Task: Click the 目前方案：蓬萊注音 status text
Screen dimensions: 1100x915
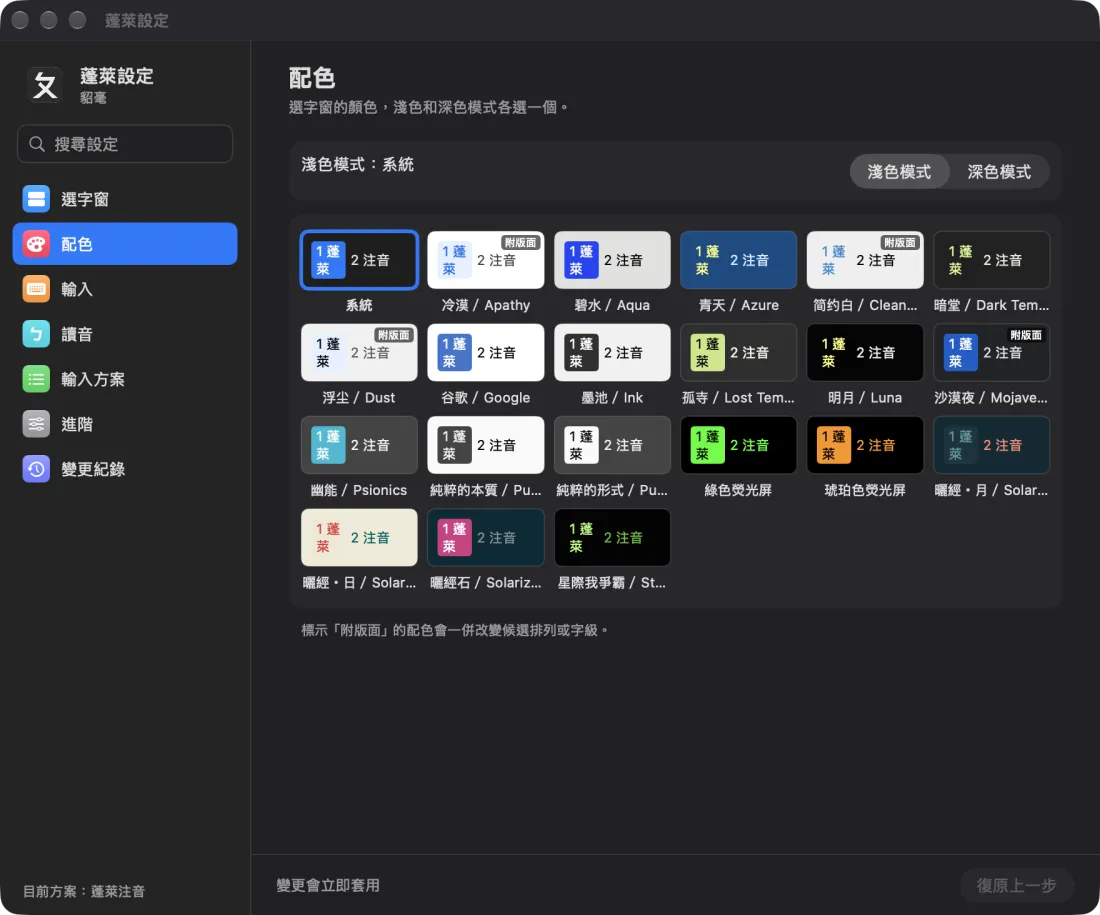Action: pyautogui.click(x=83, y=891)
